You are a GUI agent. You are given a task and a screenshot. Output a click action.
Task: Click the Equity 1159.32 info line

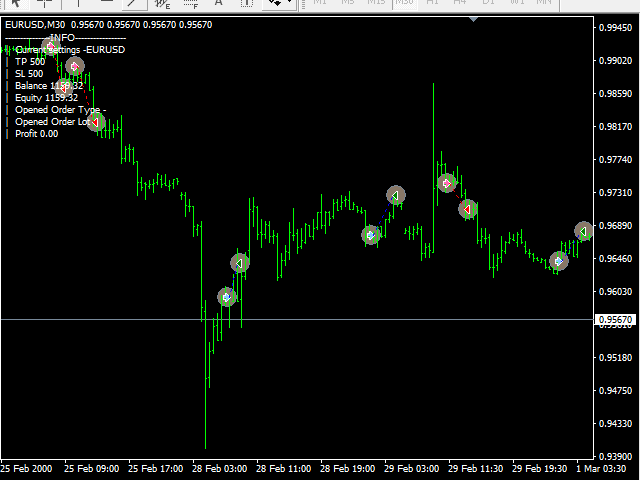point(46,98)
